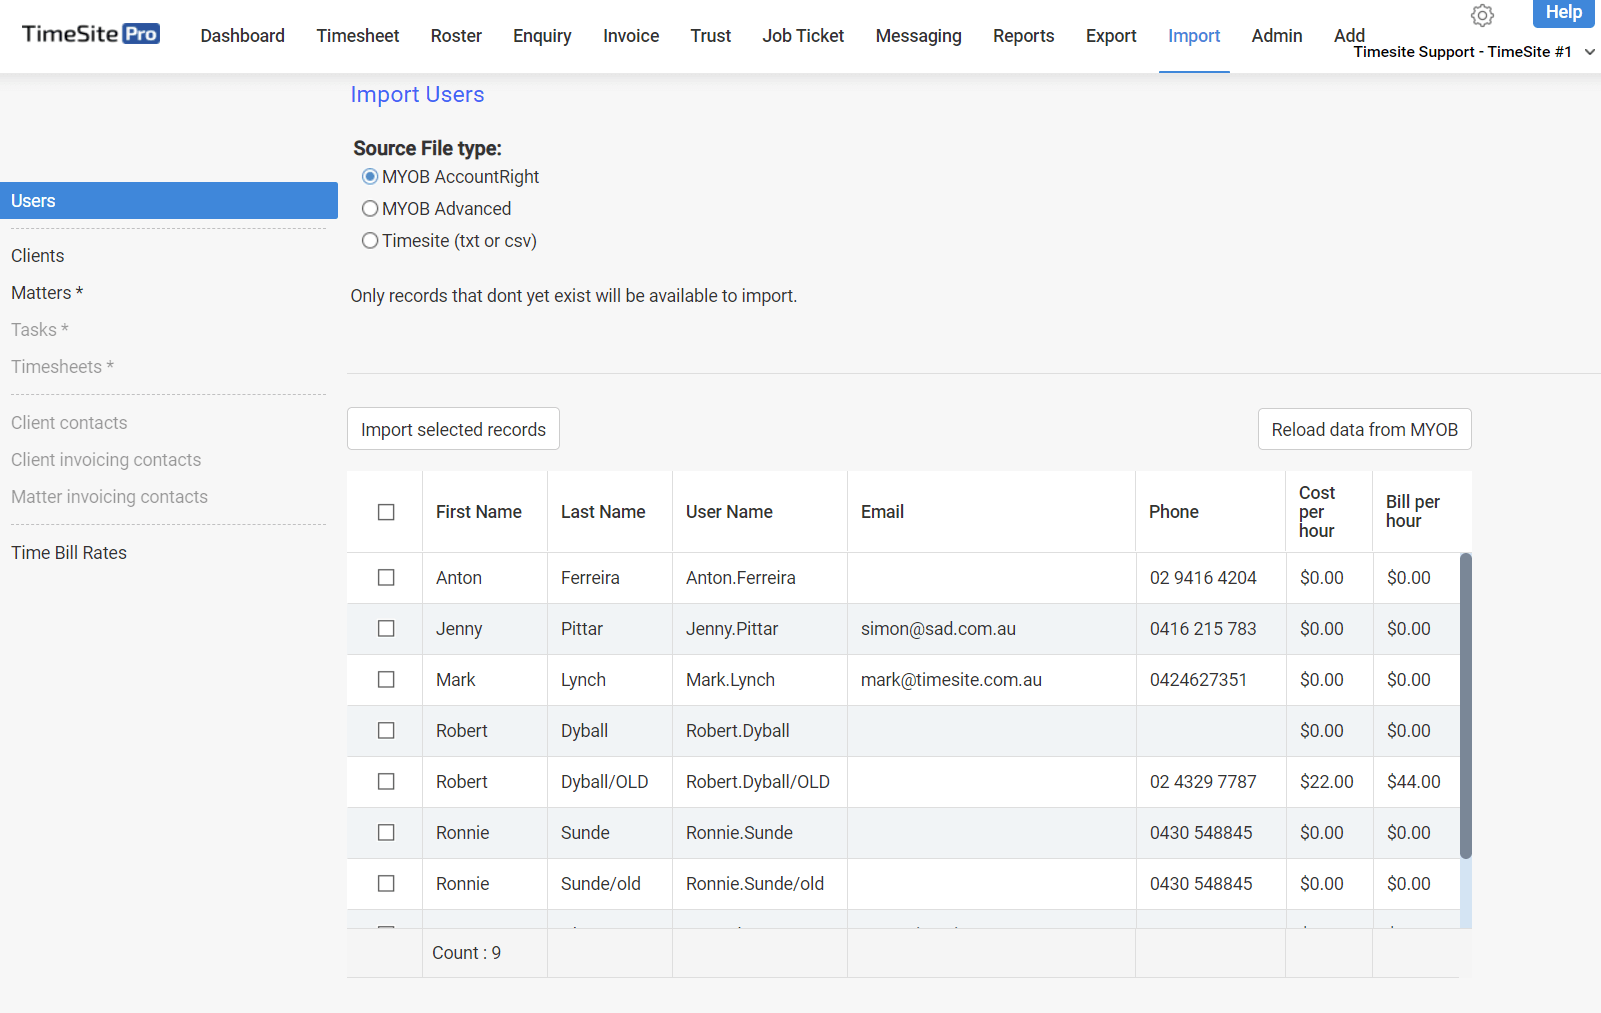Click email mark@timesite.com.au cell
Viewport: 1601px width, 1013px height.
pos(991,680)
